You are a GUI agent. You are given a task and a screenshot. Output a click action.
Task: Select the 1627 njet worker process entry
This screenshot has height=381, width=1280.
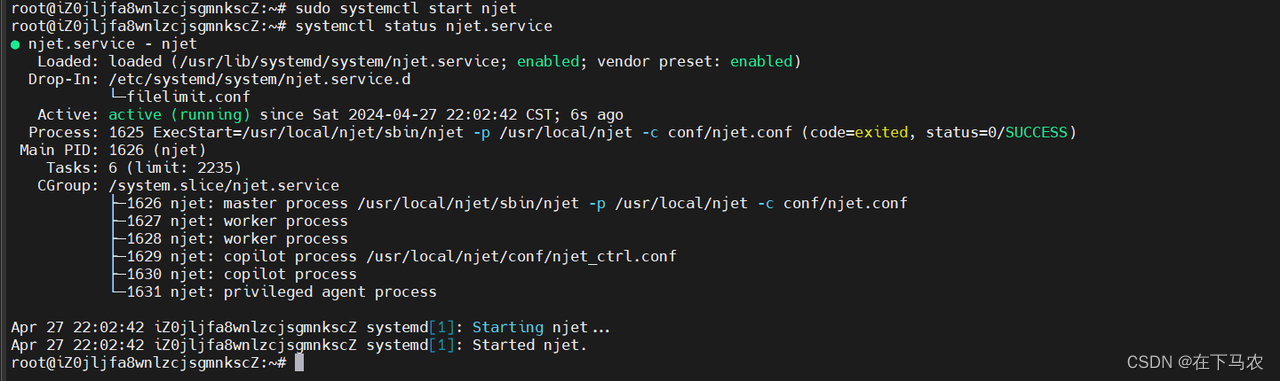[x=237, y=221]
